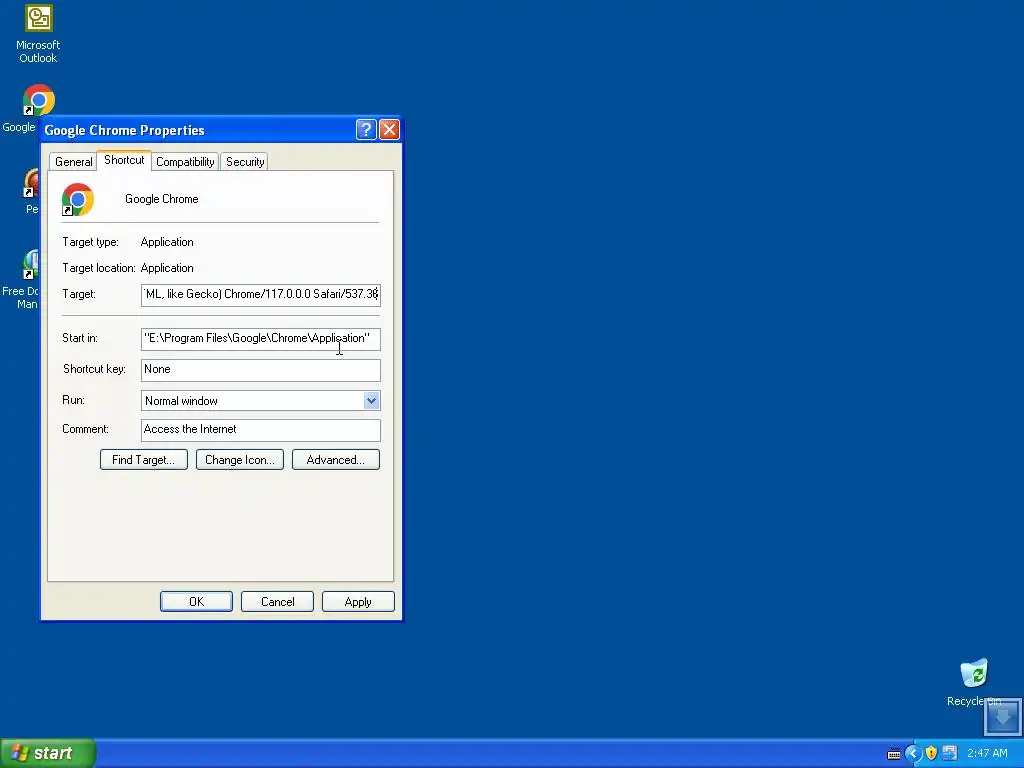Click the Find Target button
The height and width of the screenshot is (768, 1024).
tap(144, 460)
